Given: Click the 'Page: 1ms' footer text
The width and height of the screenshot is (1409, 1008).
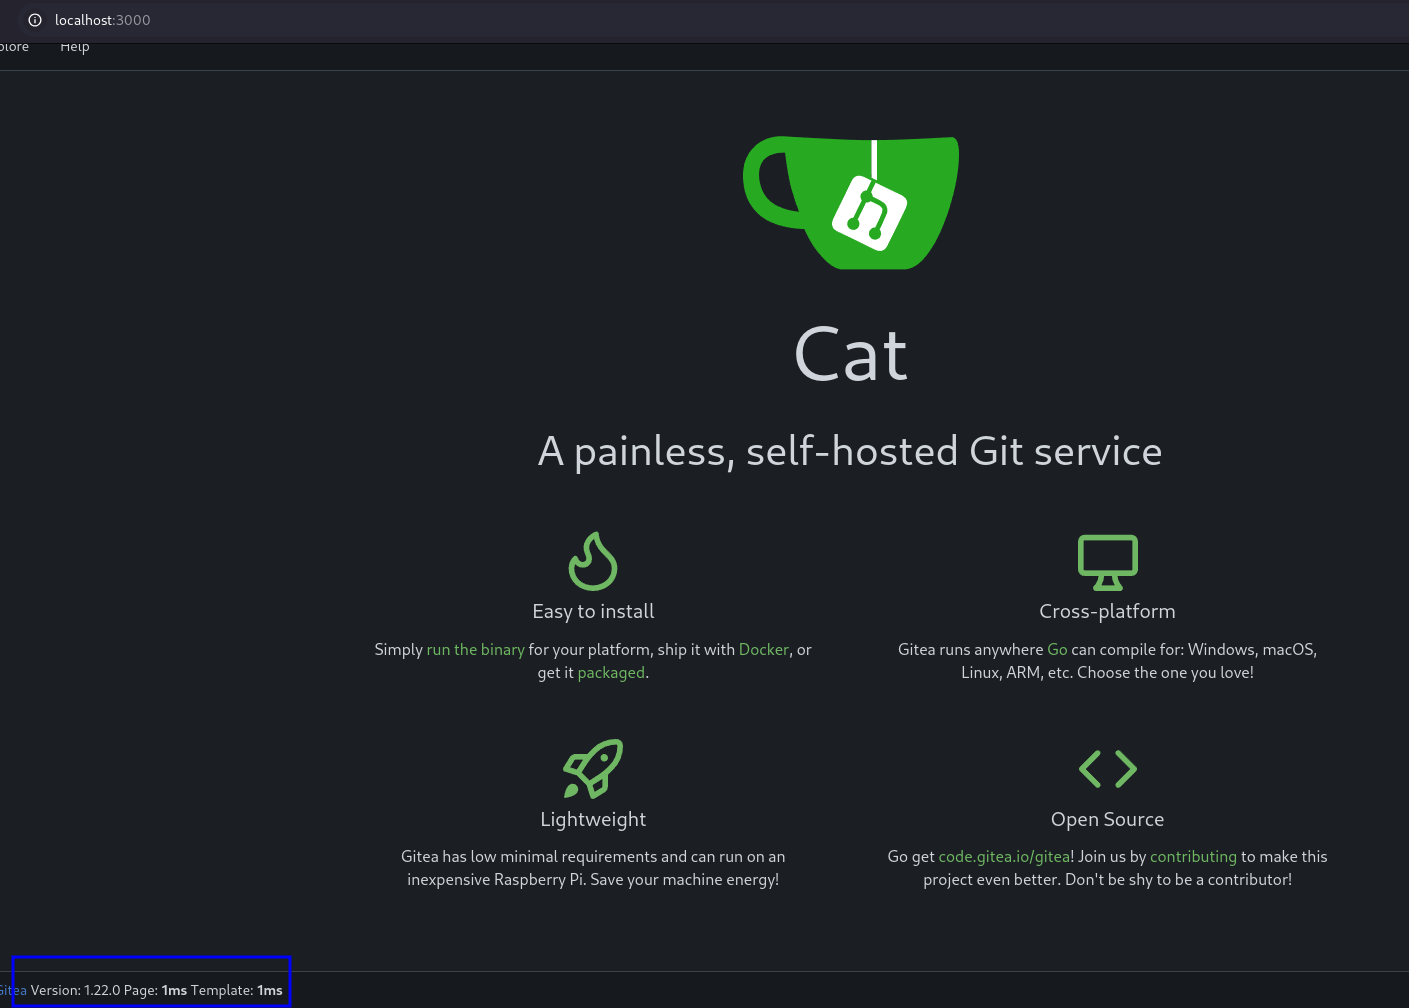Looking at the screenshot, I should (x=155, y=990).
